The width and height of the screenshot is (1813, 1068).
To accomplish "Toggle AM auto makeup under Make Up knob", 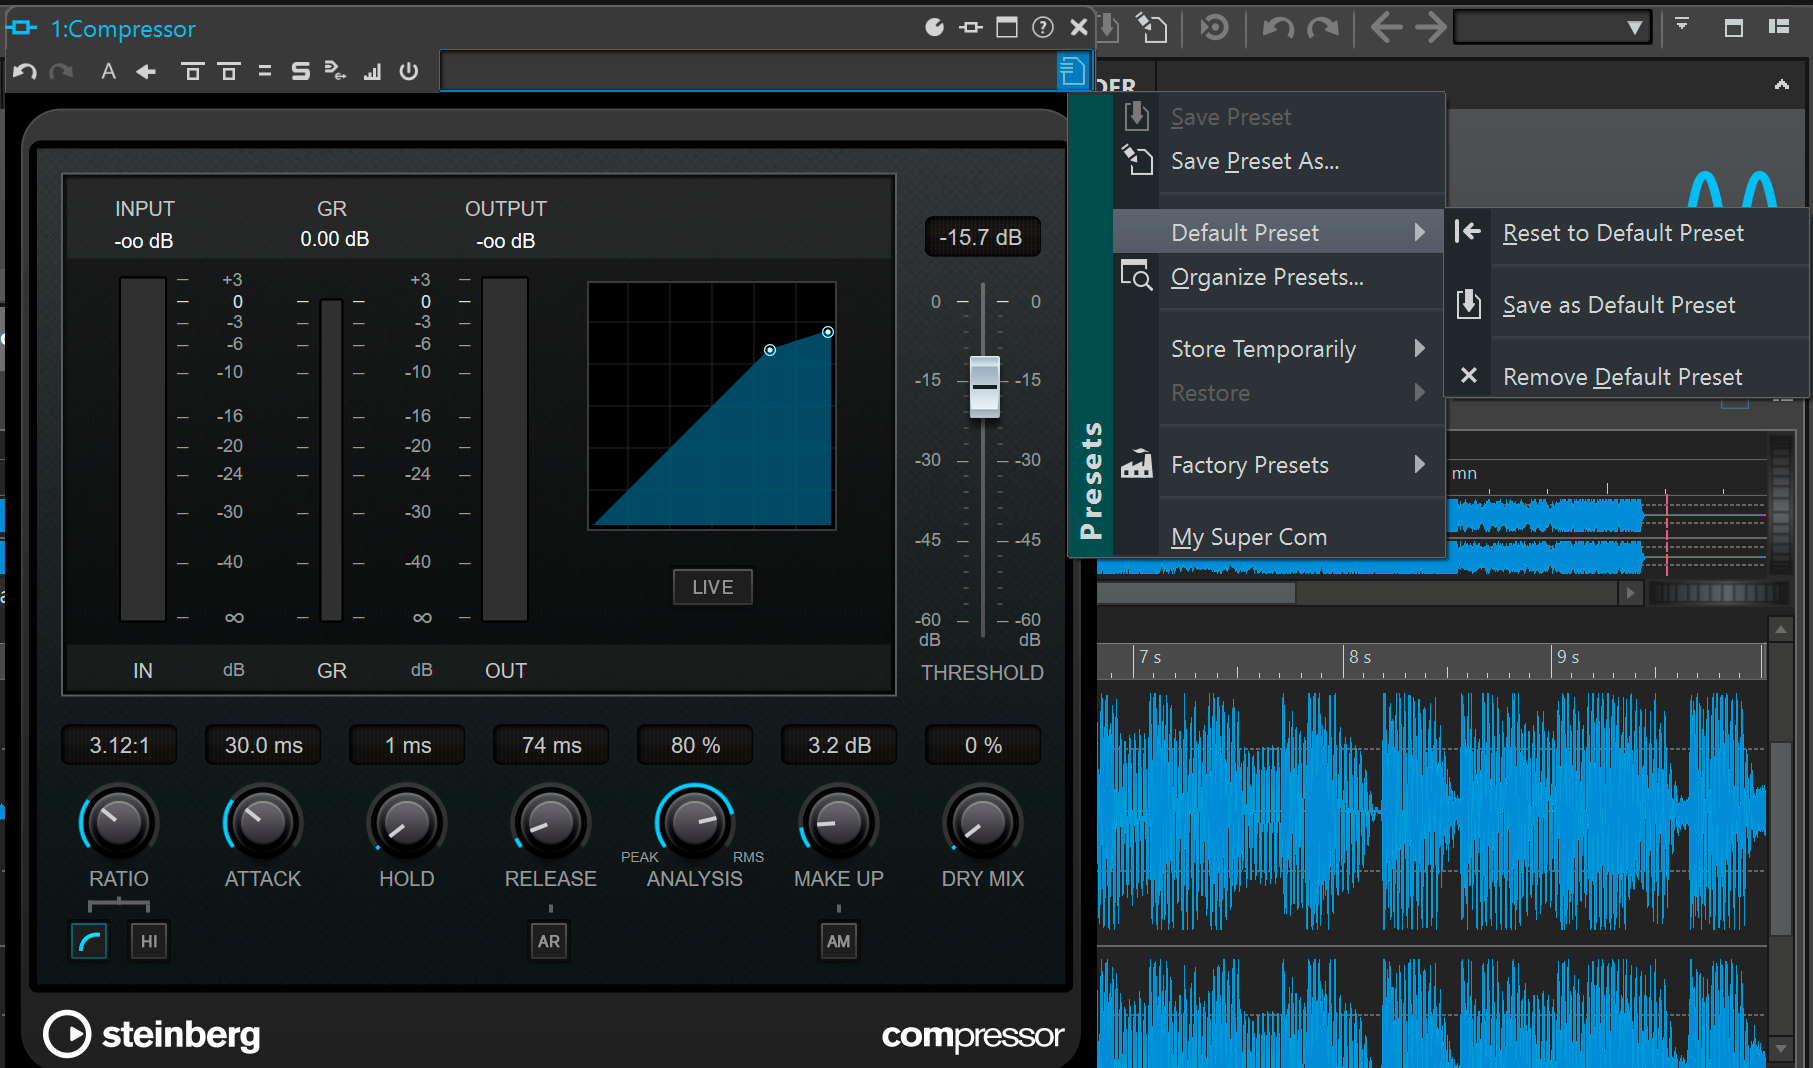I will (839, 940).
